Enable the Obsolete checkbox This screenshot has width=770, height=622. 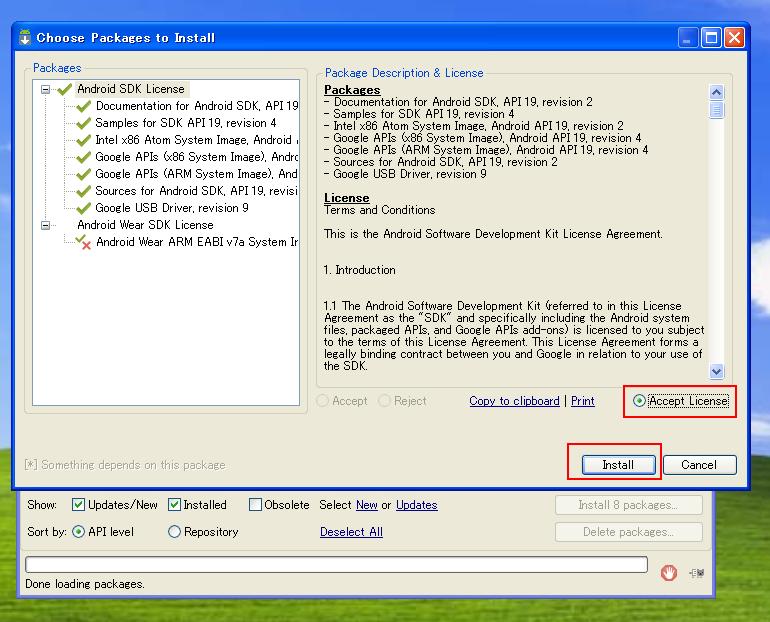[x=255, y=505]
